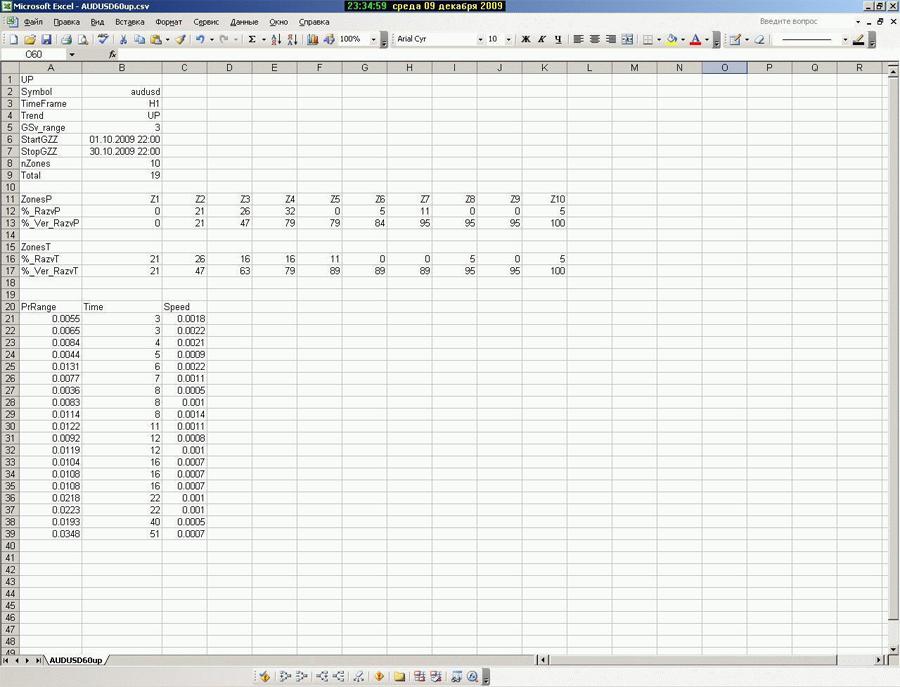Screen dimensions: 900x687
Task: Open the font size 10 dropdown
Action: coord(509,39)
